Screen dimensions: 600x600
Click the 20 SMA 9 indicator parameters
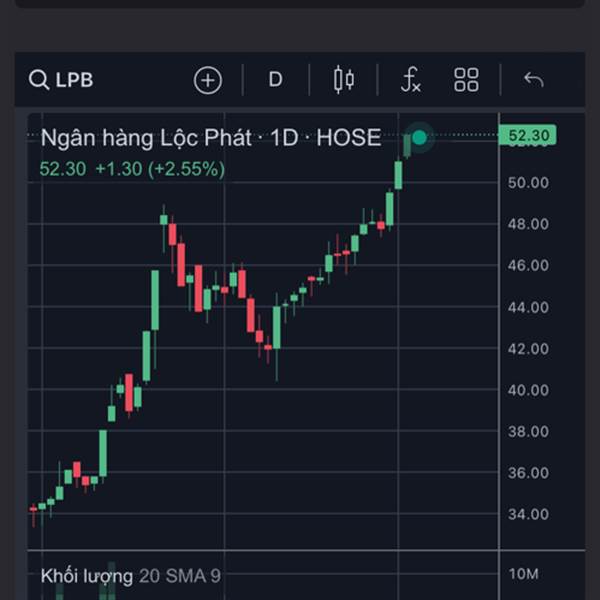tap(180, 576)
